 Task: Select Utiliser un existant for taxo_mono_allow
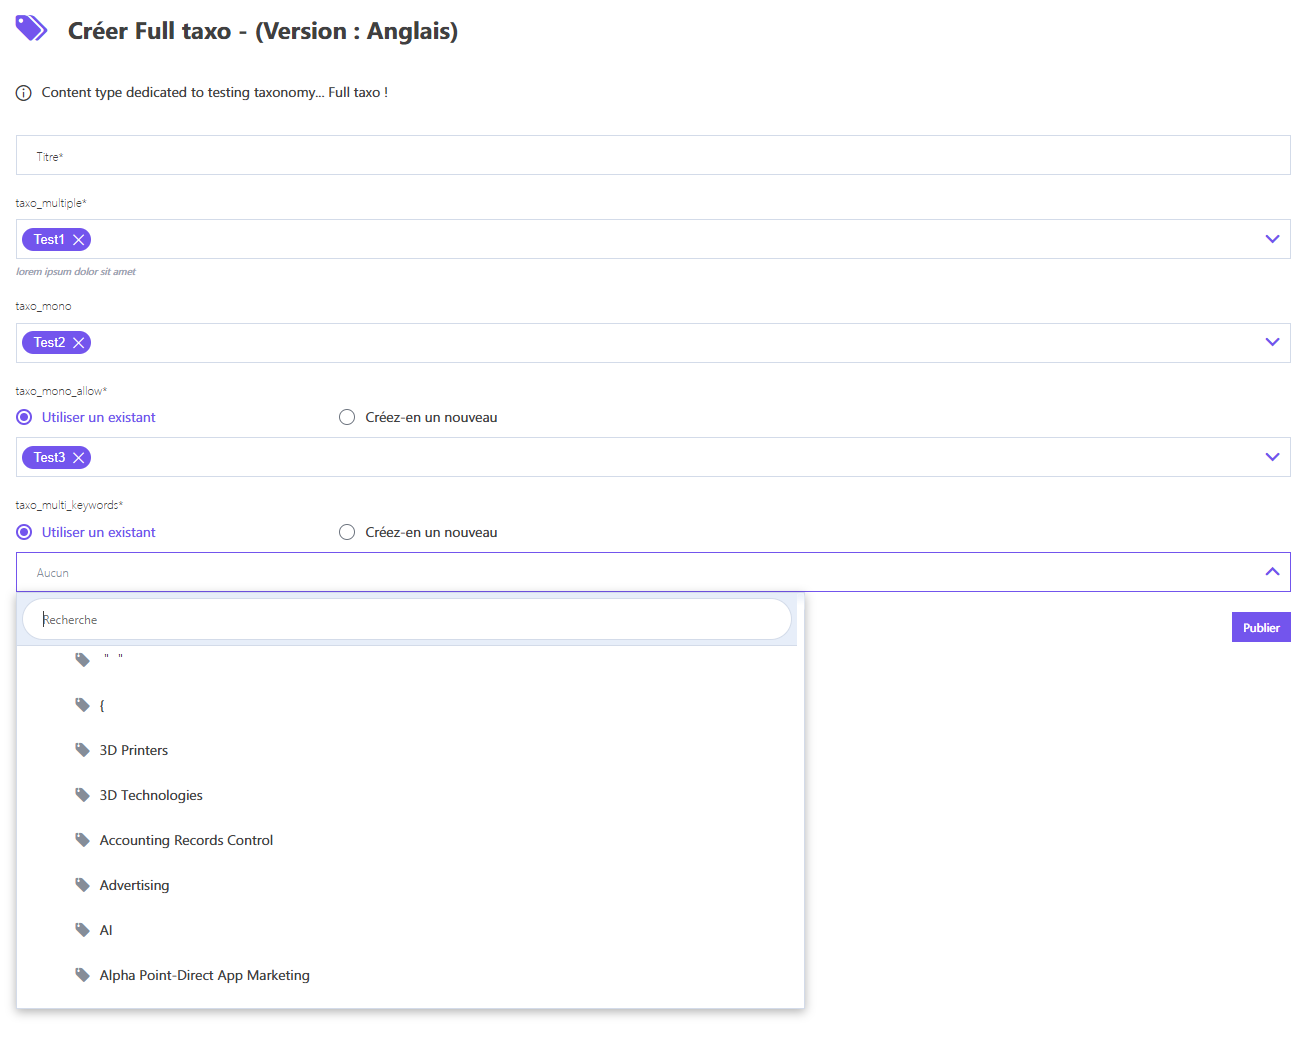pyautogui.click(x=24, y=417)
